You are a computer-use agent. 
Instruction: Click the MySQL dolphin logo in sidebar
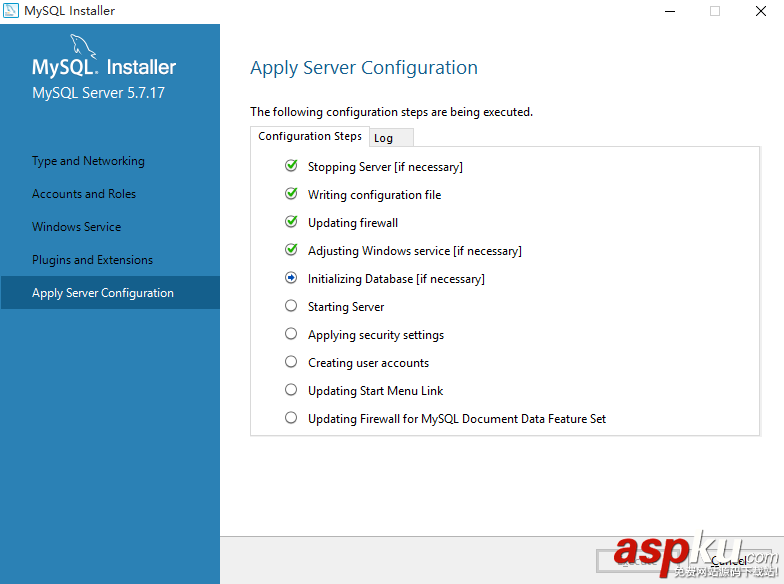(x=83, y=45)
